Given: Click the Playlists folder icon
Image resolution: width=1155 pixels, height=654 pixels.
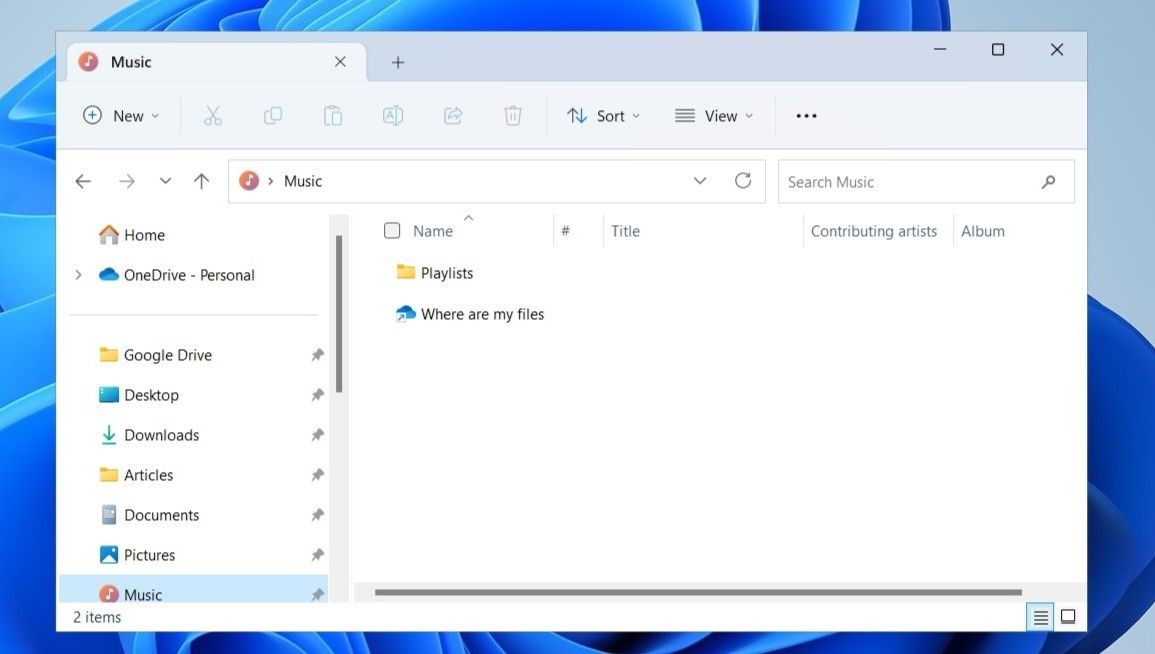Looking at the screenshot, I should pyautogui.click(x=405, y=272).
